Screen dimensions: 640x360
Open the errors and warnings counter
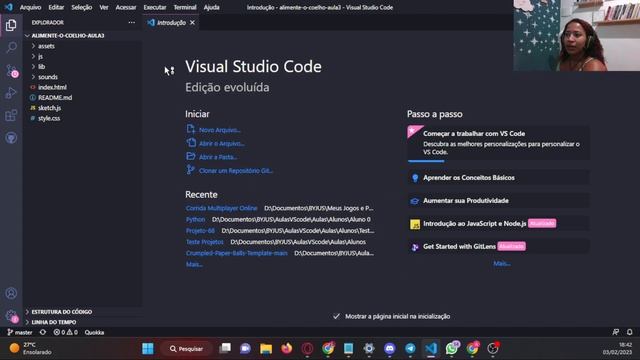[65, 332]
